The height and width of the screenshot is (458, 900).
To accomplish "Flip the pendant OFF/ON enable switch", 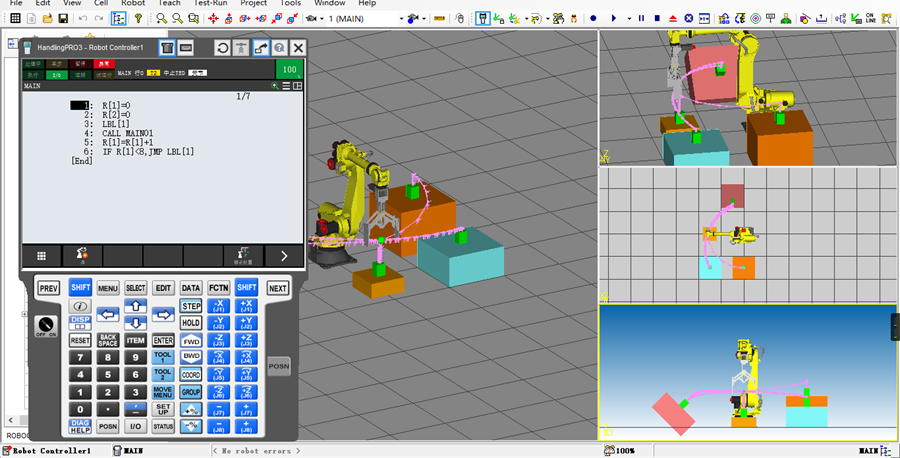I will click(x=46, y=326).
